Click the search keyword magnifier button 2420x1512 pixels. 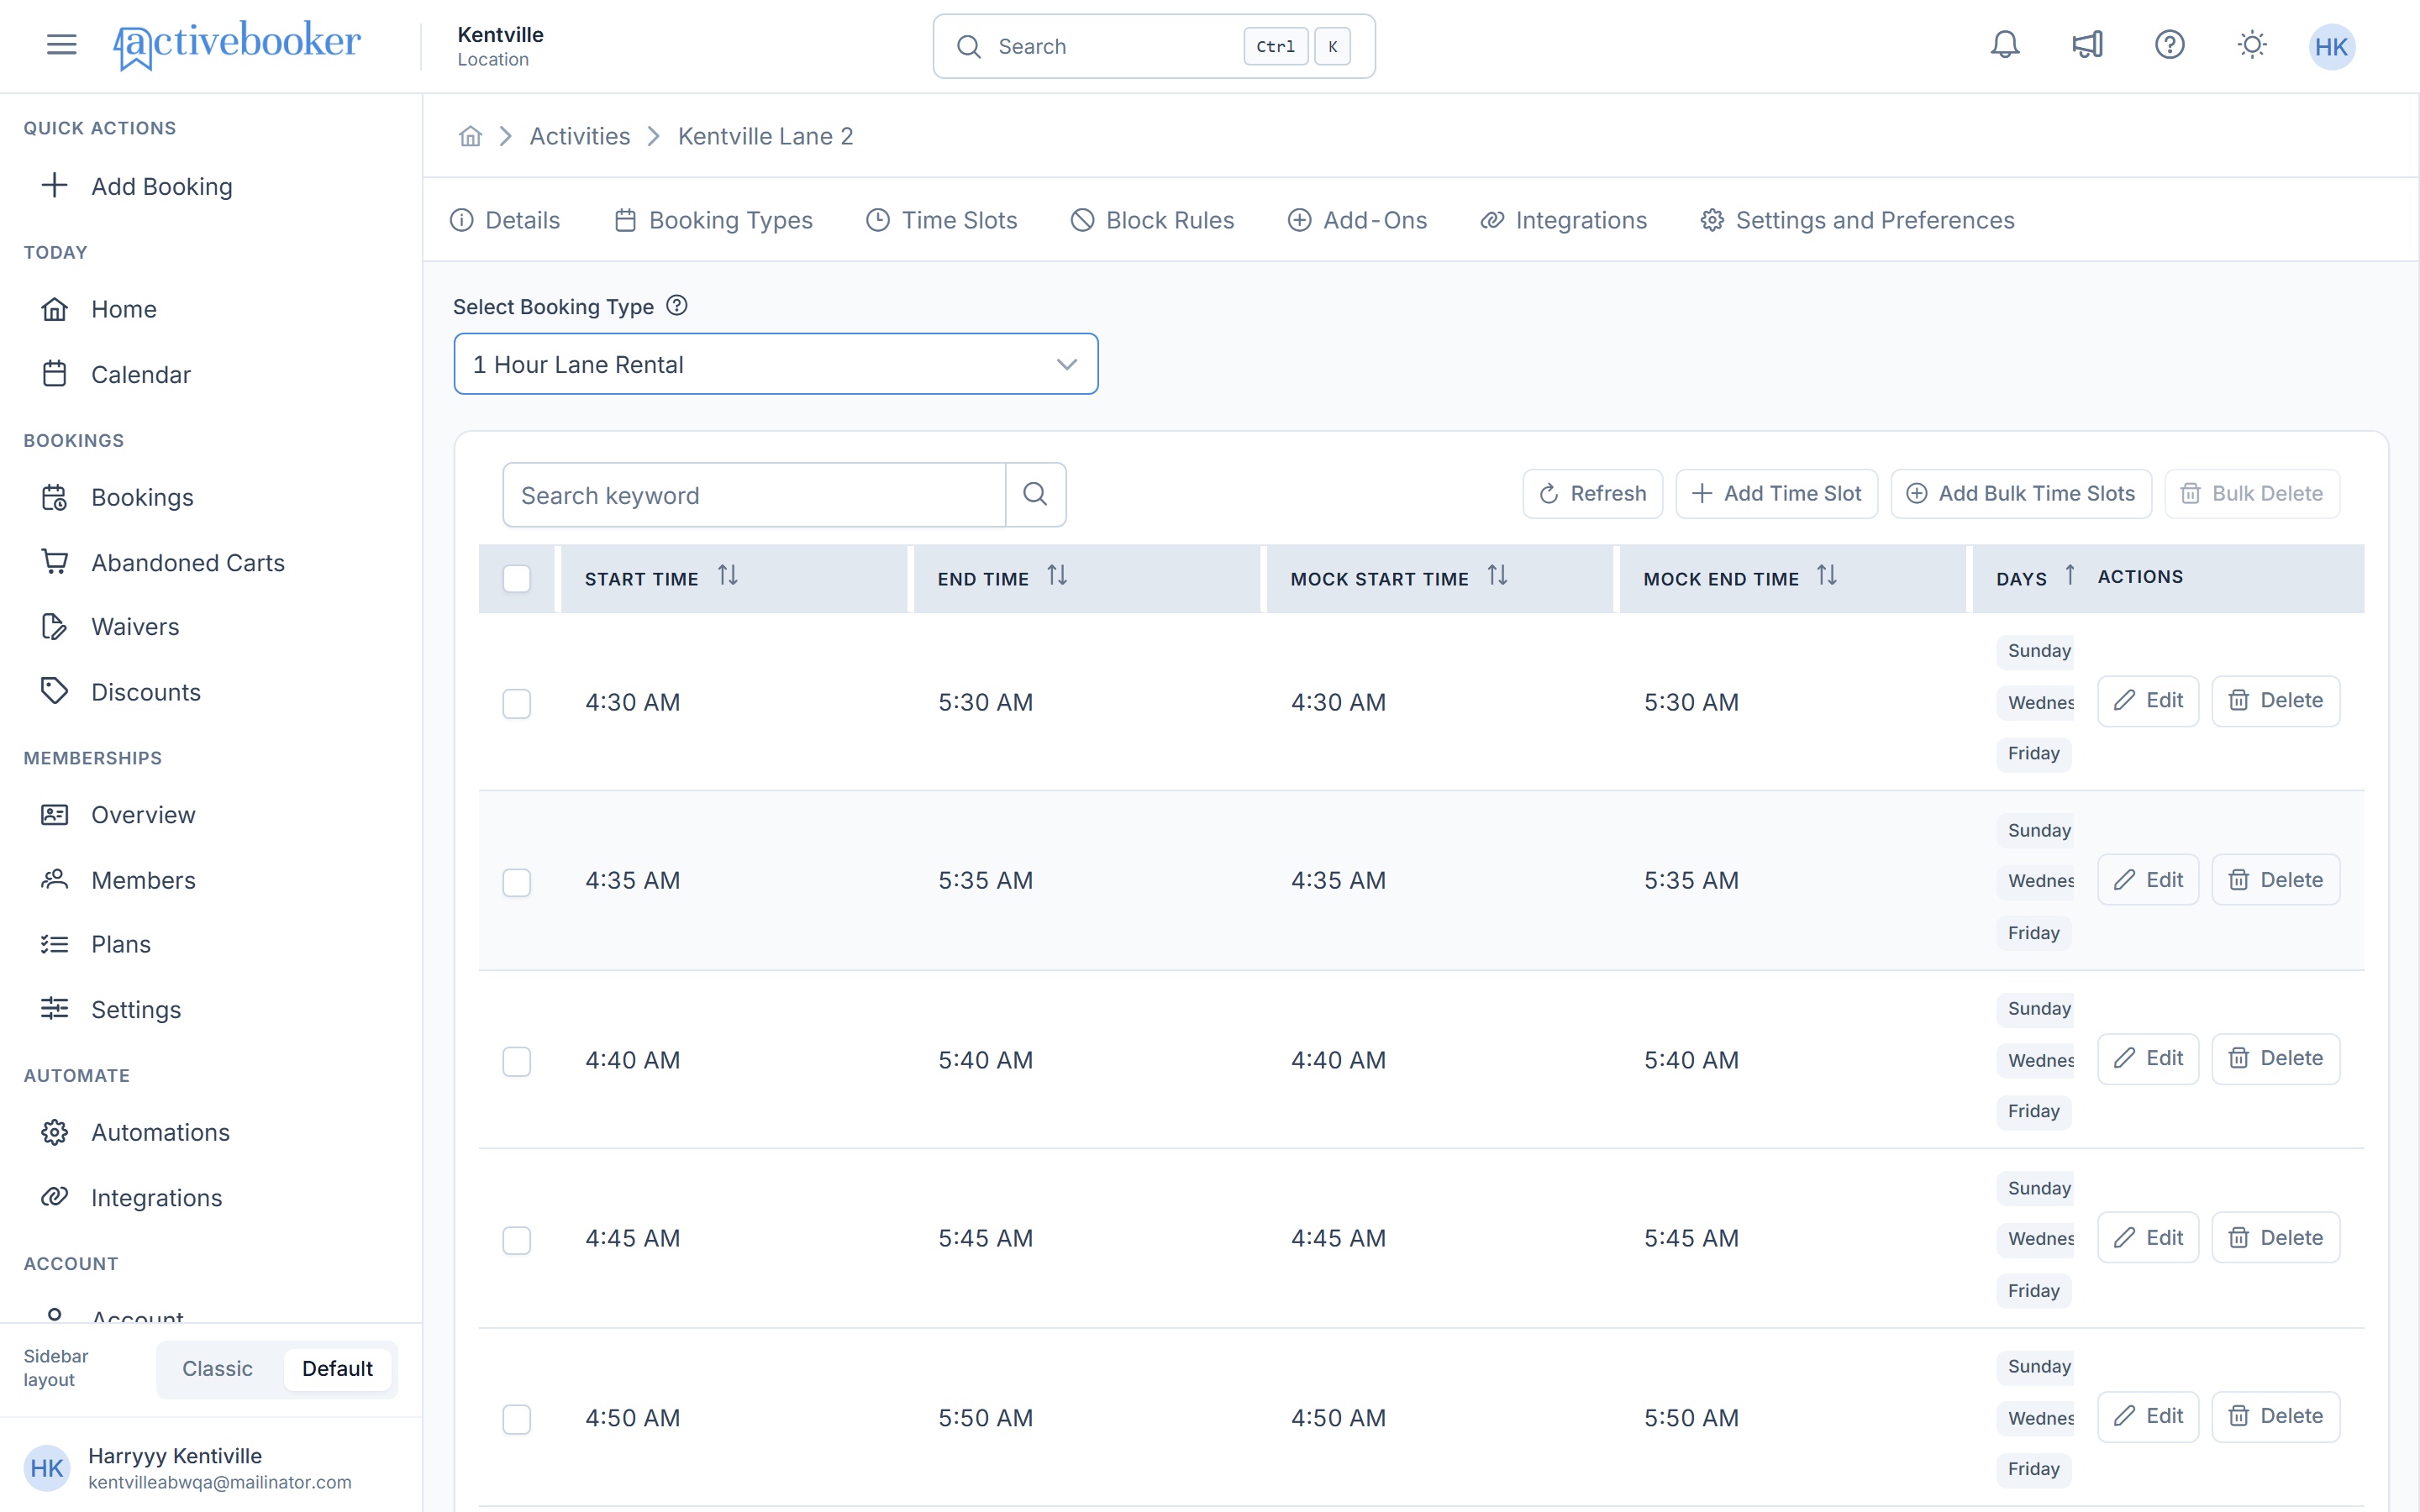(1035, 494)
